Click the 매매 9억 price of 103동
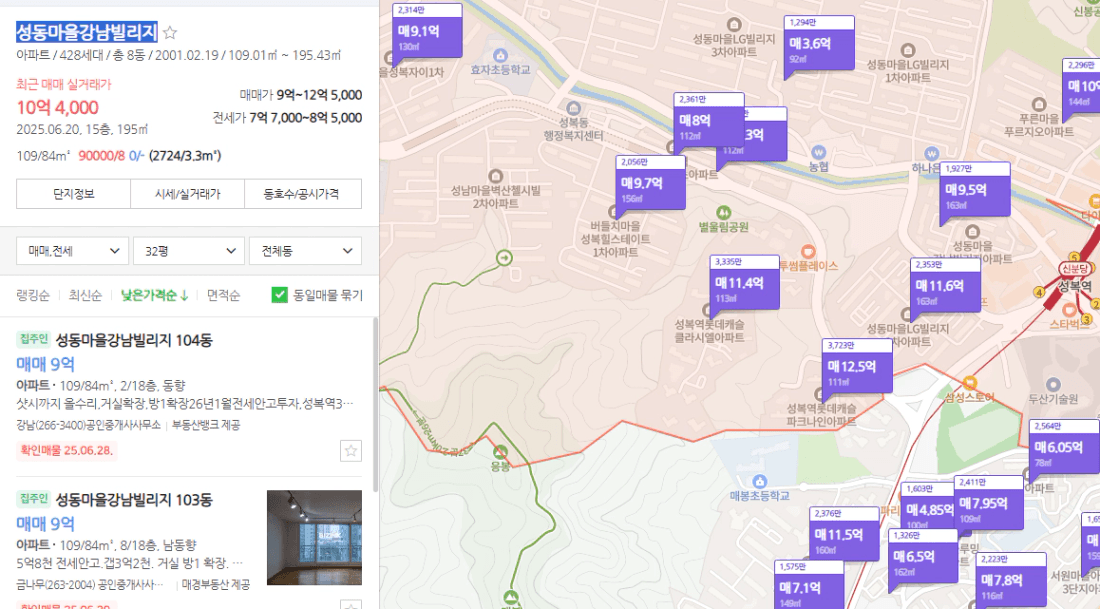 [46, 523]
